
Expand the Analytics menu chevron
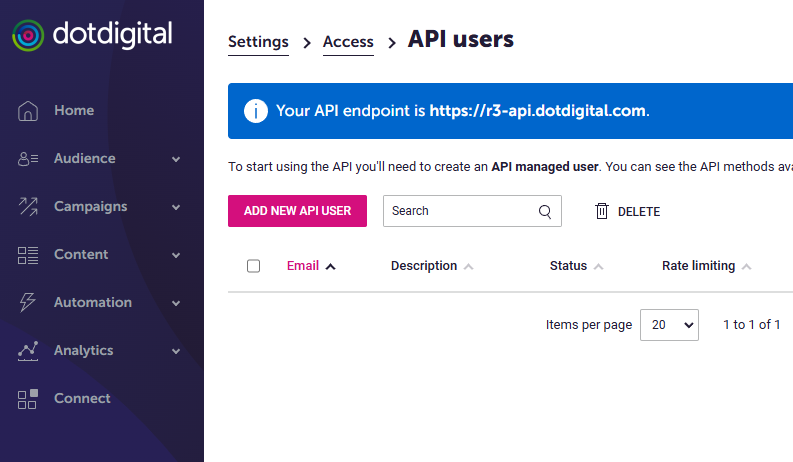(175, 351)
